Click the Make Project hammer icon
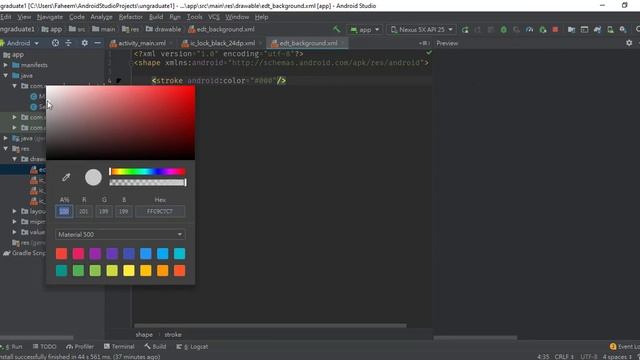The image size is (640, 360). [336, 29]
